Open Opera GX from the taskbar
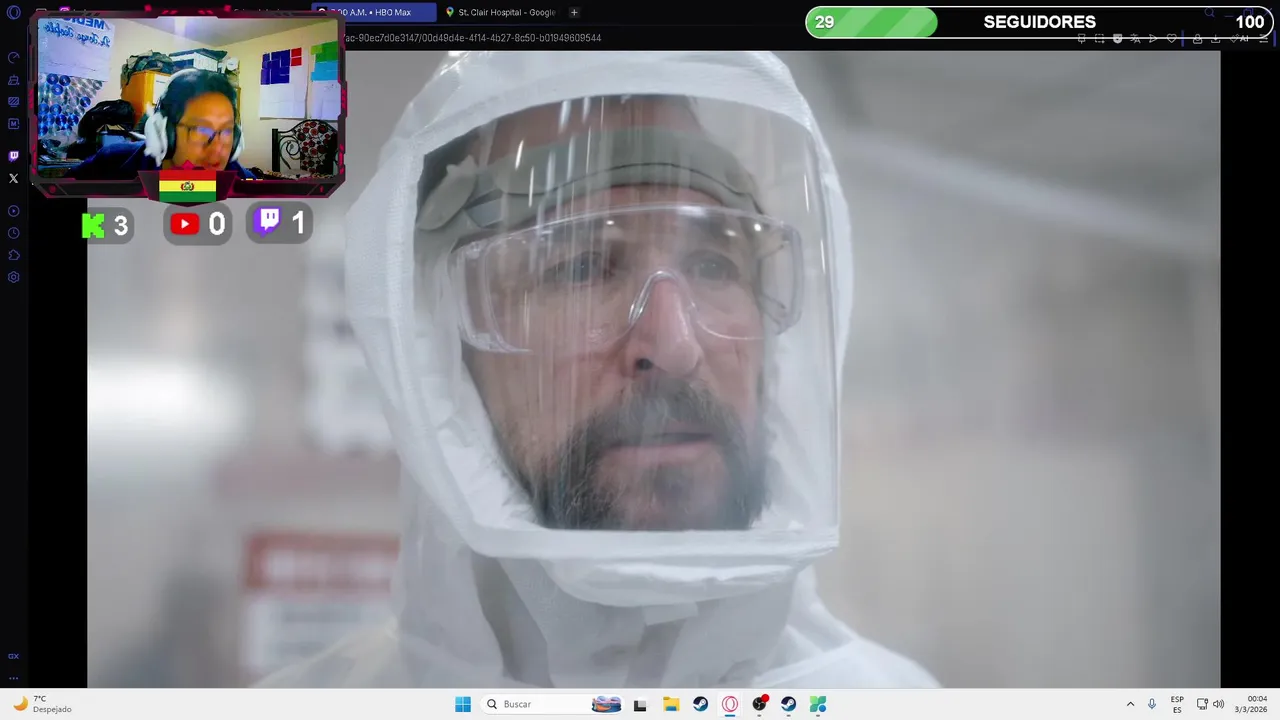The width and height of the screenshot is (1280, 720). [730, 704]
